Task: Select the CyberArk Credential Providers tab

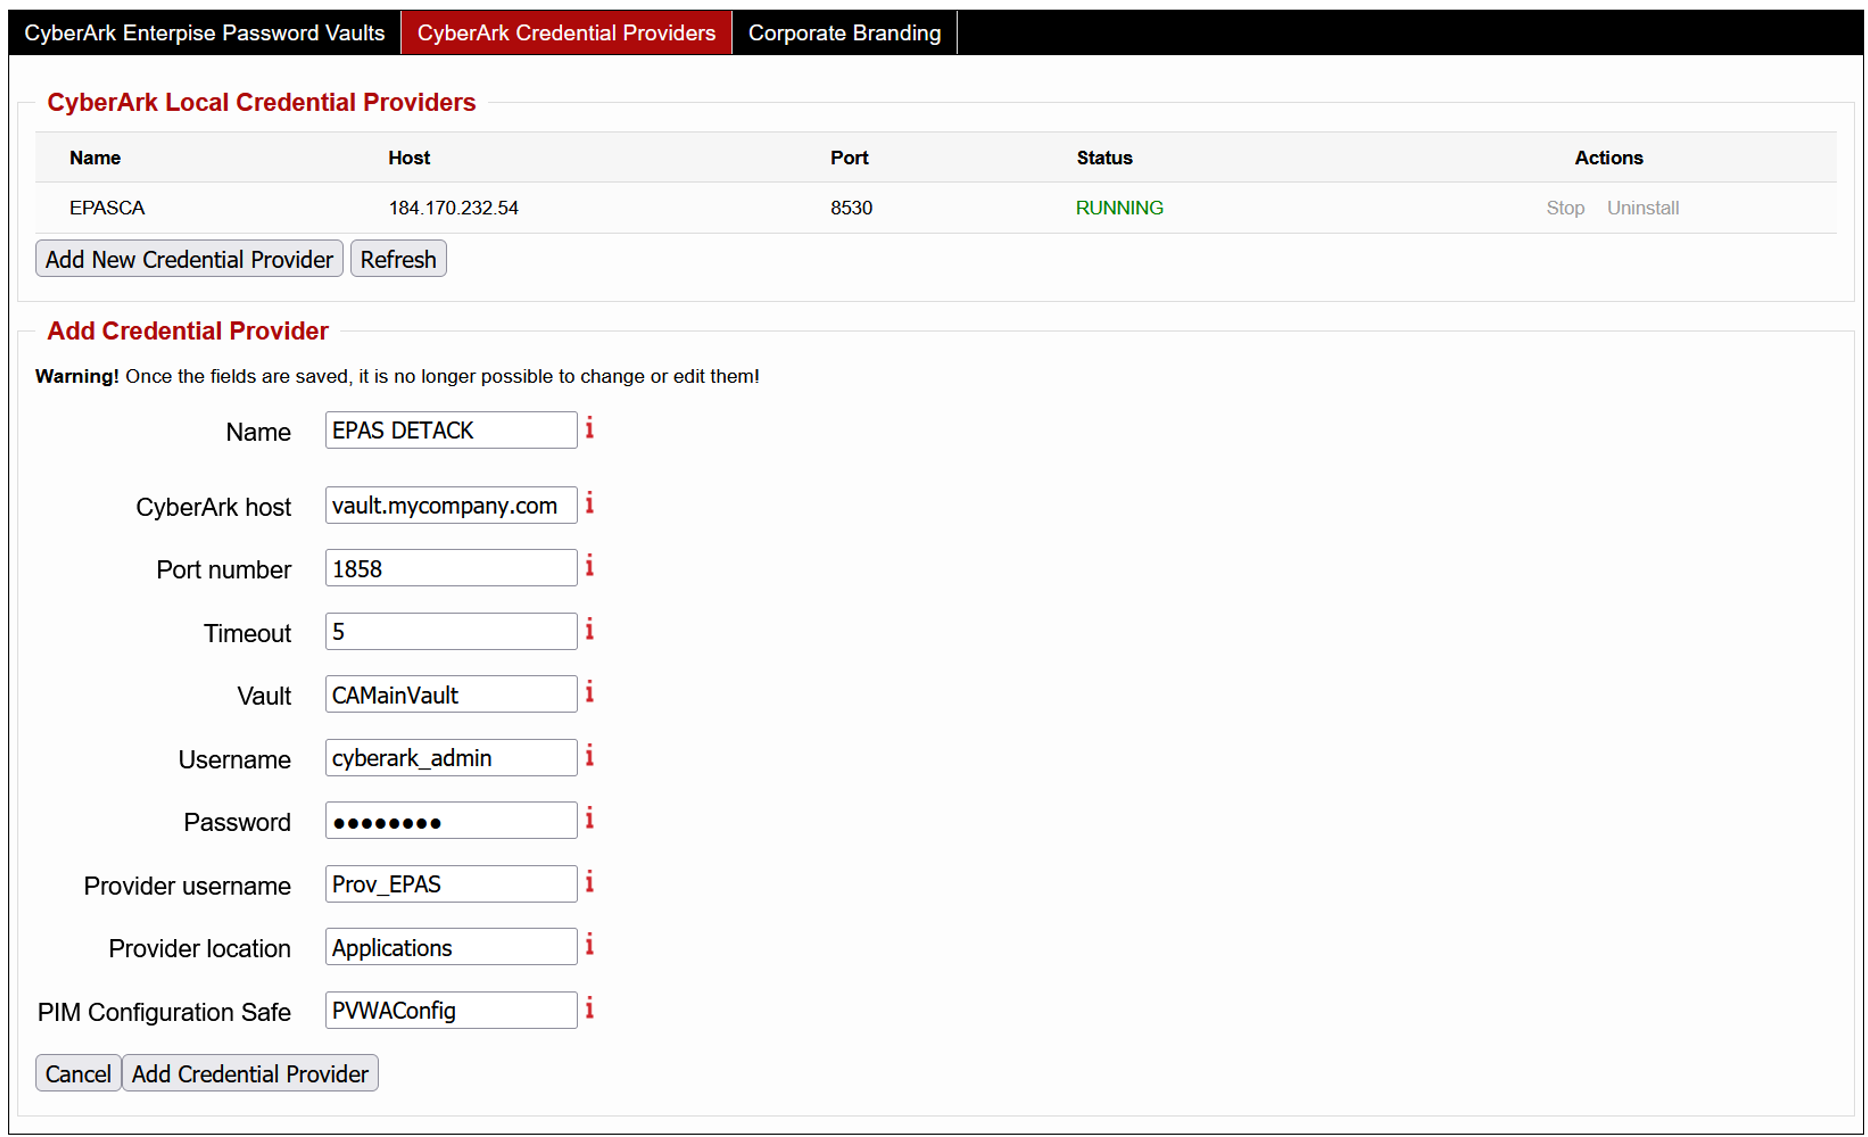Action: [566, 32]
